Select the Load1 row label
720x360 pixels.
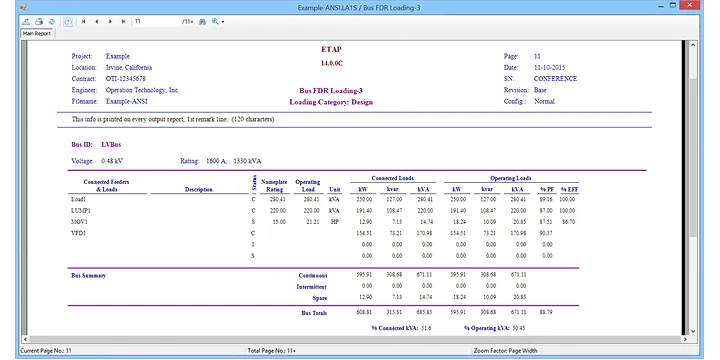click(x=78, y=199)
